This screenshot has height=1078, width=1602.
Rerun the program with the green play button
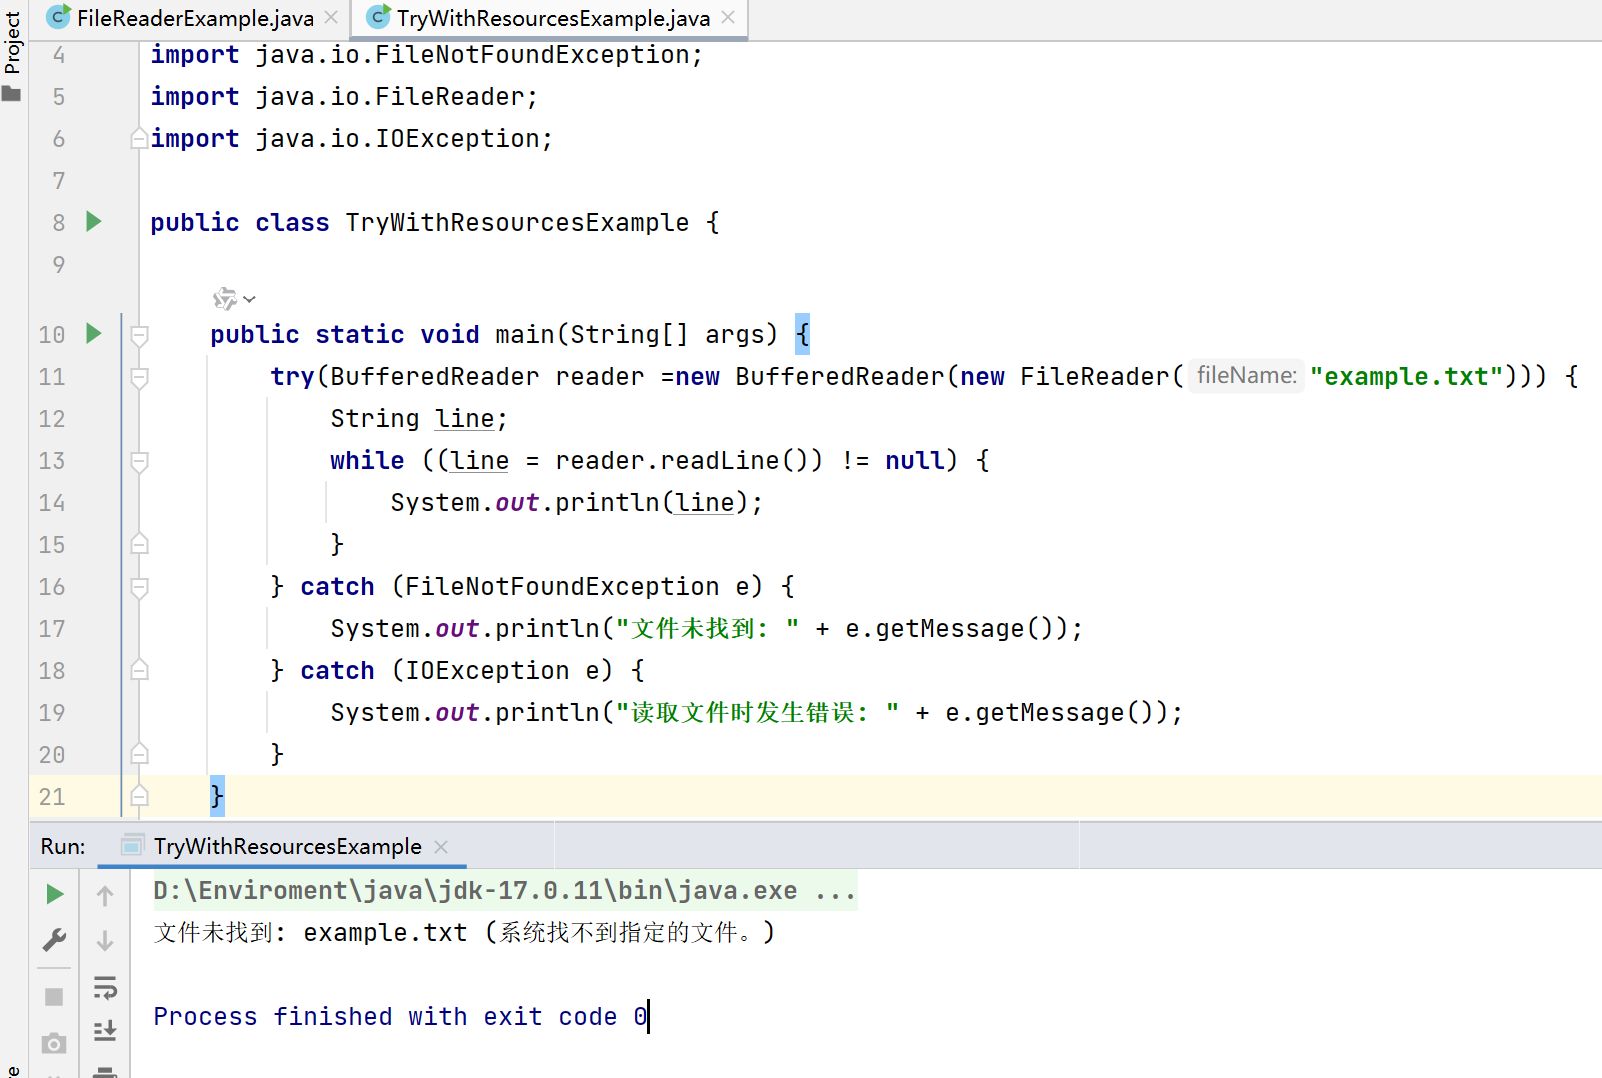54,894
